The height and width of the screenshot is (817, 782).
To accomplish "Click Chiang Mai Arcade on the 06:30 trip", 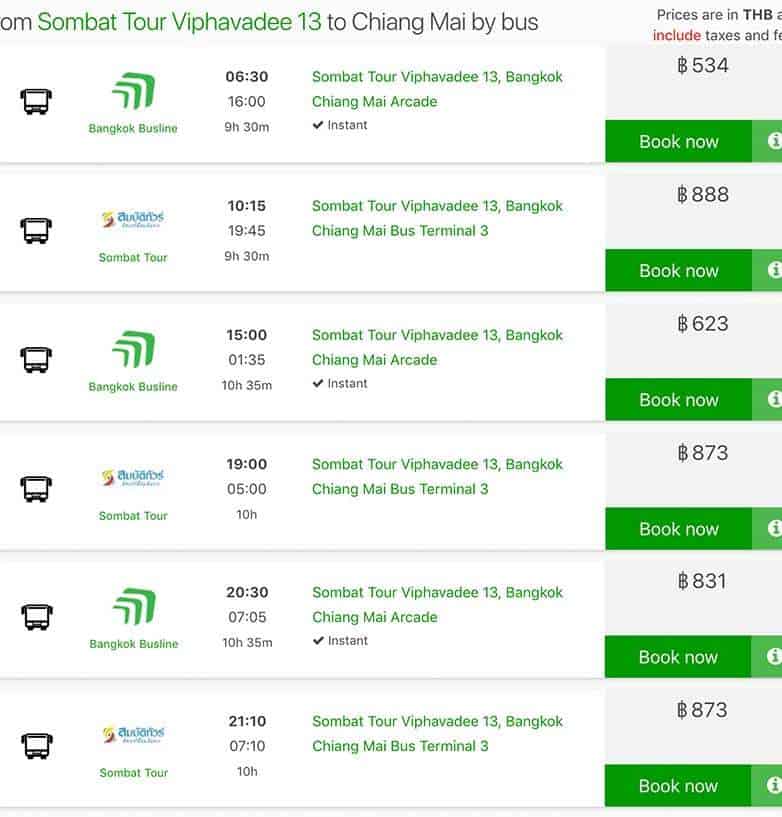I will [x=374, y=102].
